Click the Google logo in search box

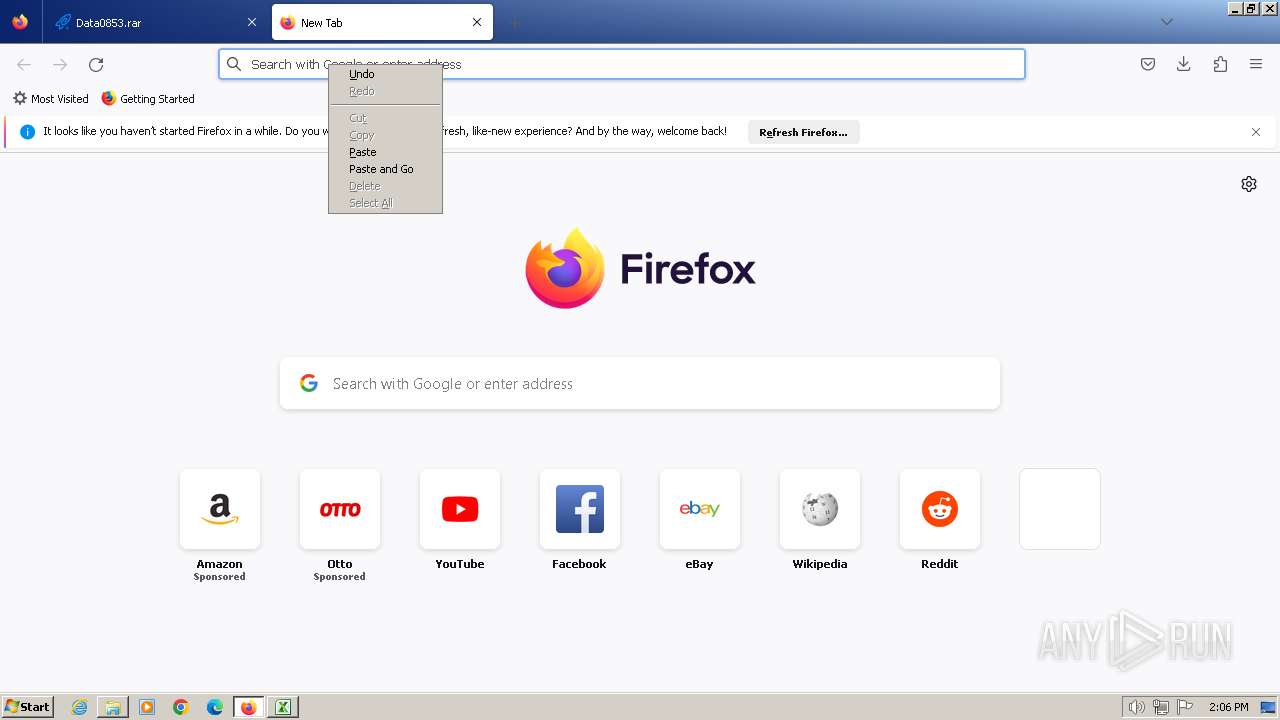(x=309, y=383)
